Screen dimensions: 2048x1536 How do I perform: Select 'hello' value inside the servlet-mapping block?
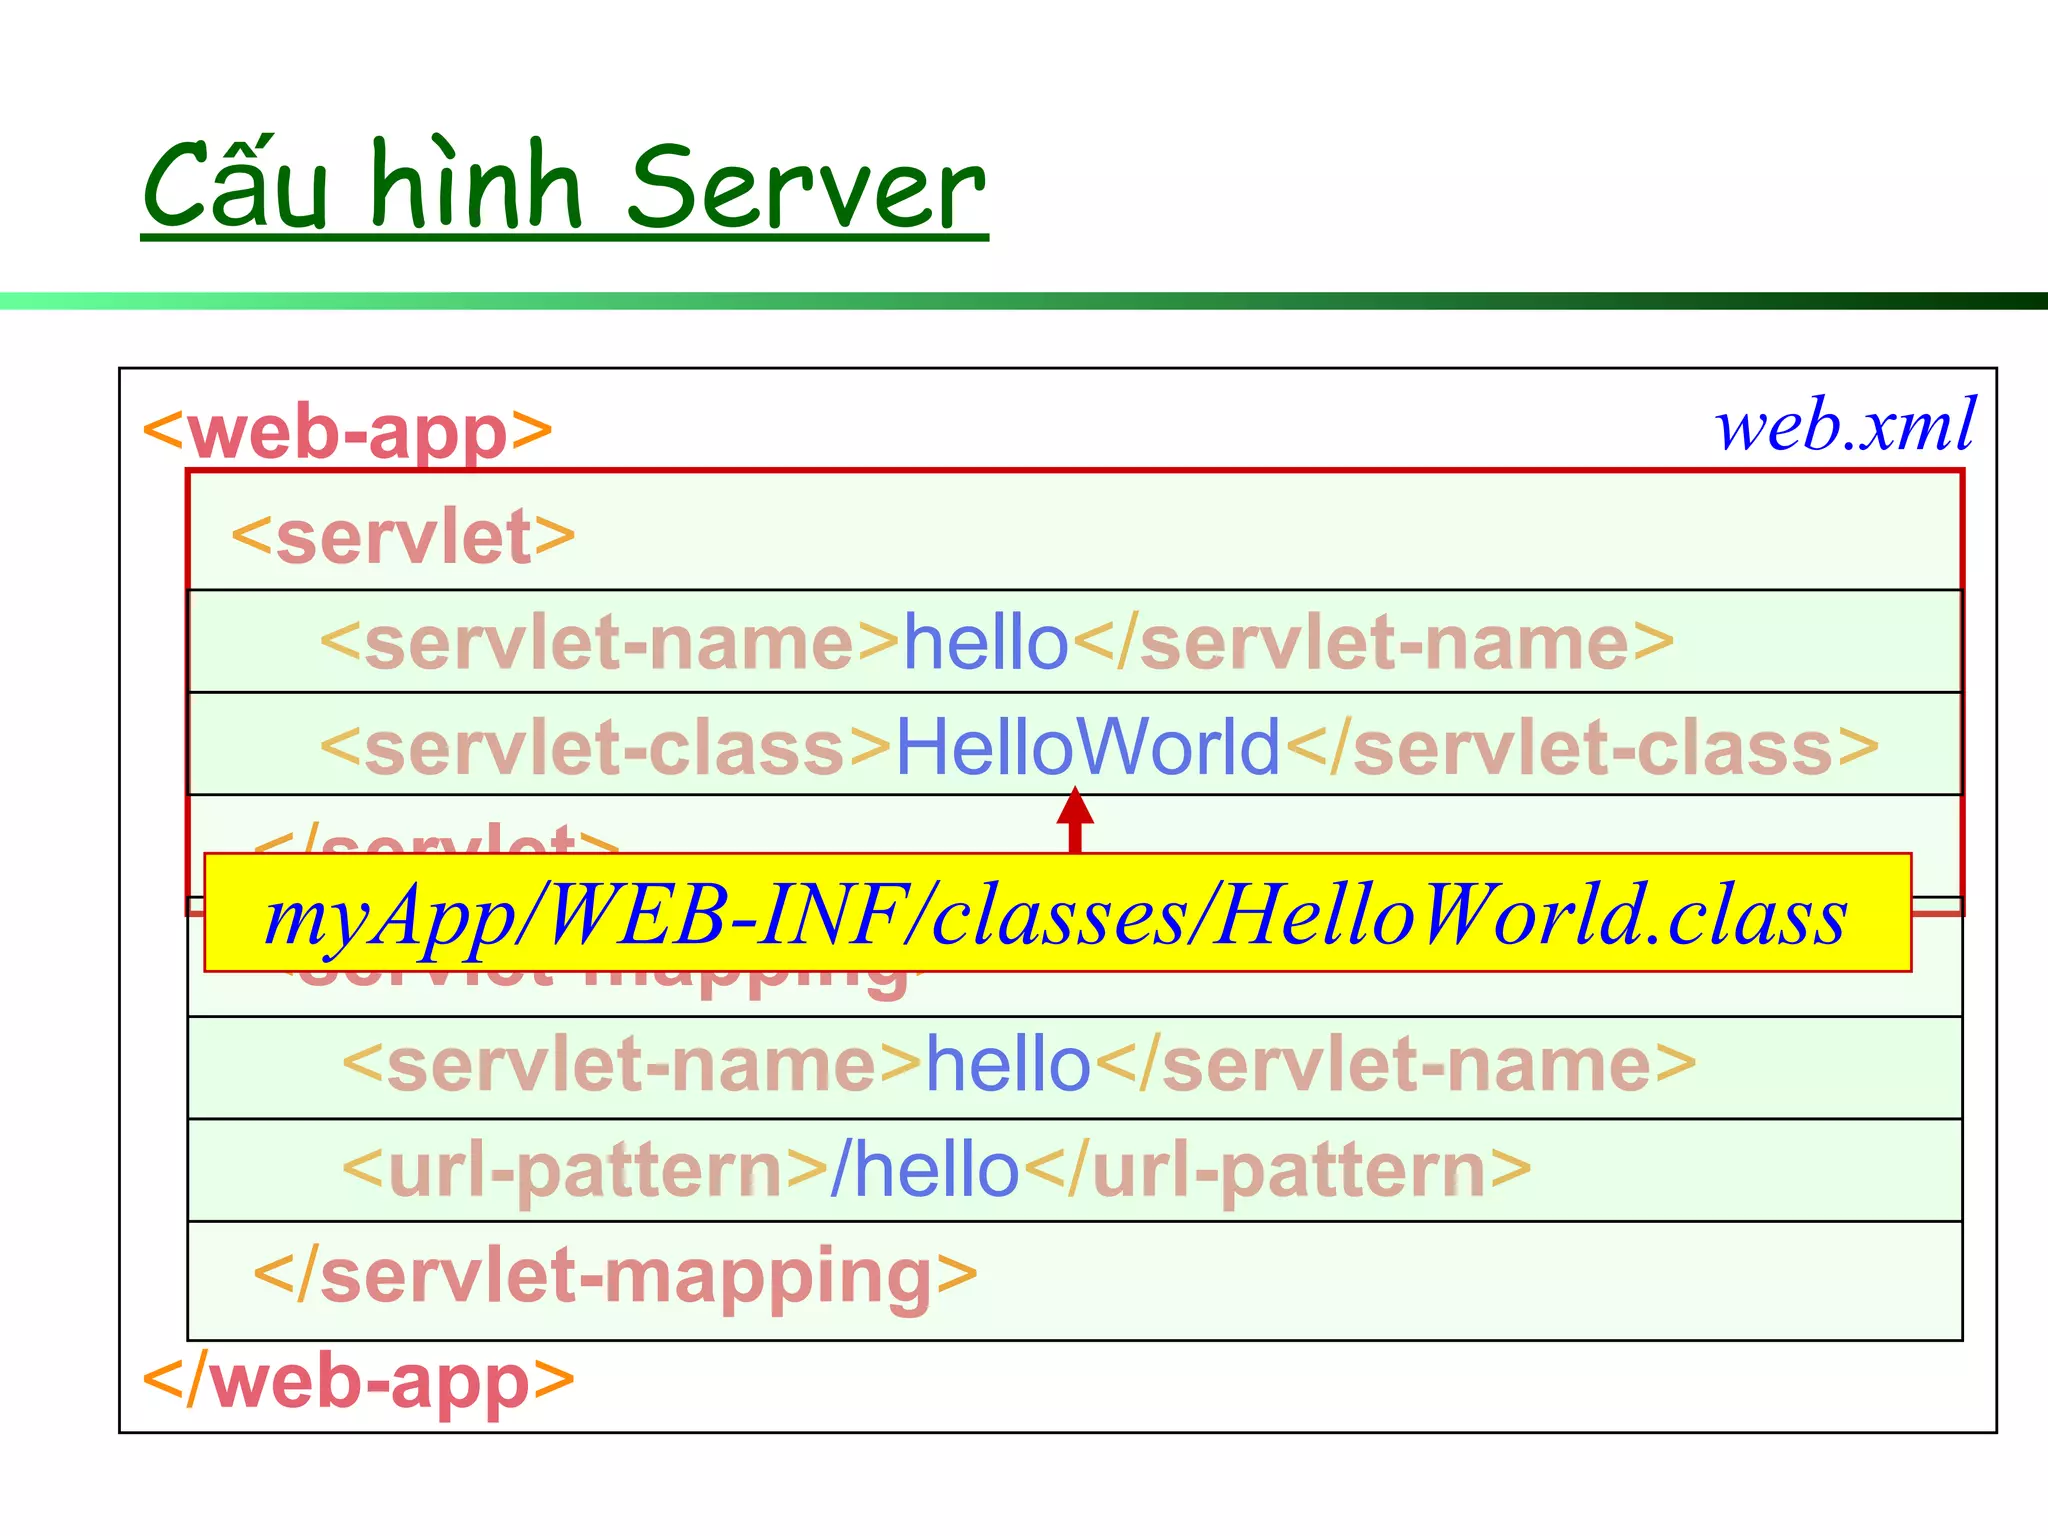point(1008,1064)
